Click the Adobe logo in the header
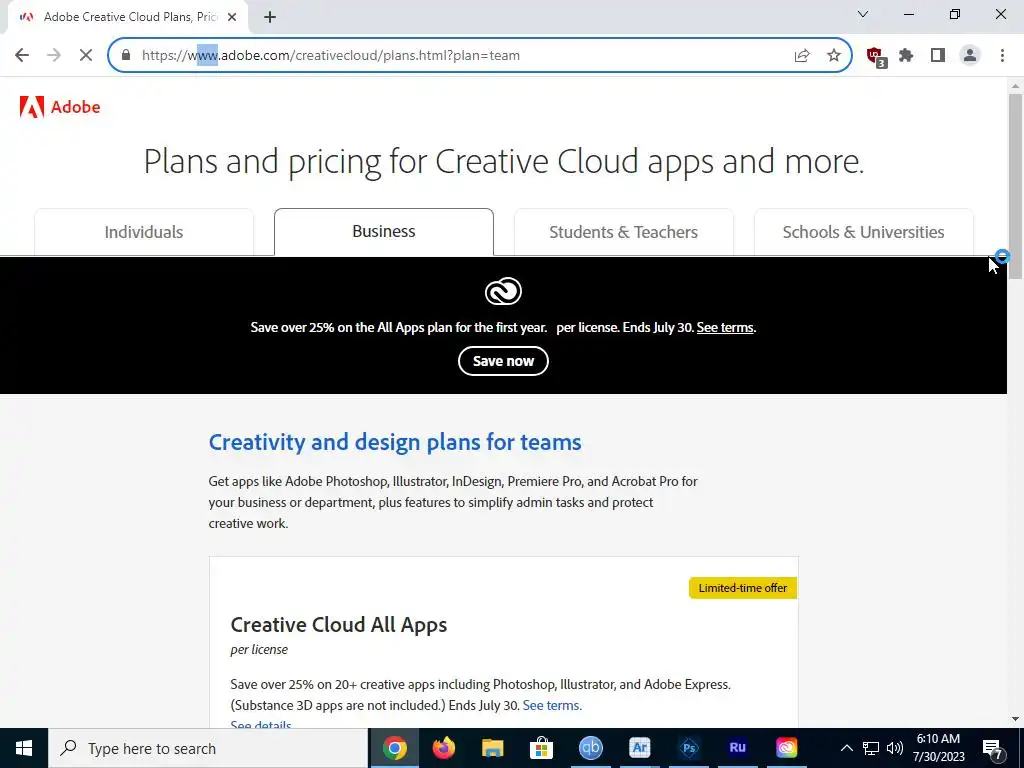Screen dimensions: 1024x768 [59, 107]
